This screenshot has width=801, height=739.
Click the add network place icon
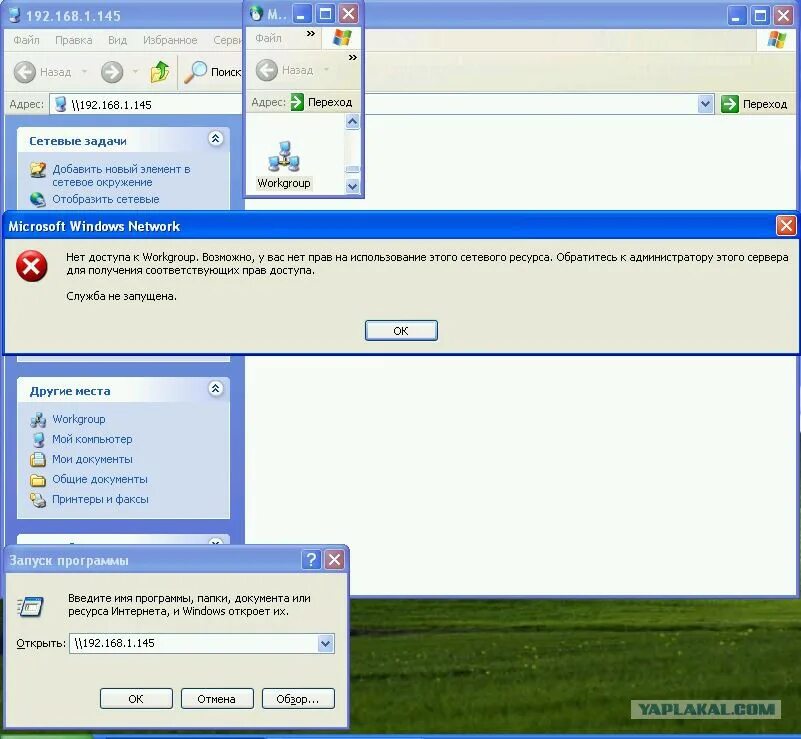point(38,170)
